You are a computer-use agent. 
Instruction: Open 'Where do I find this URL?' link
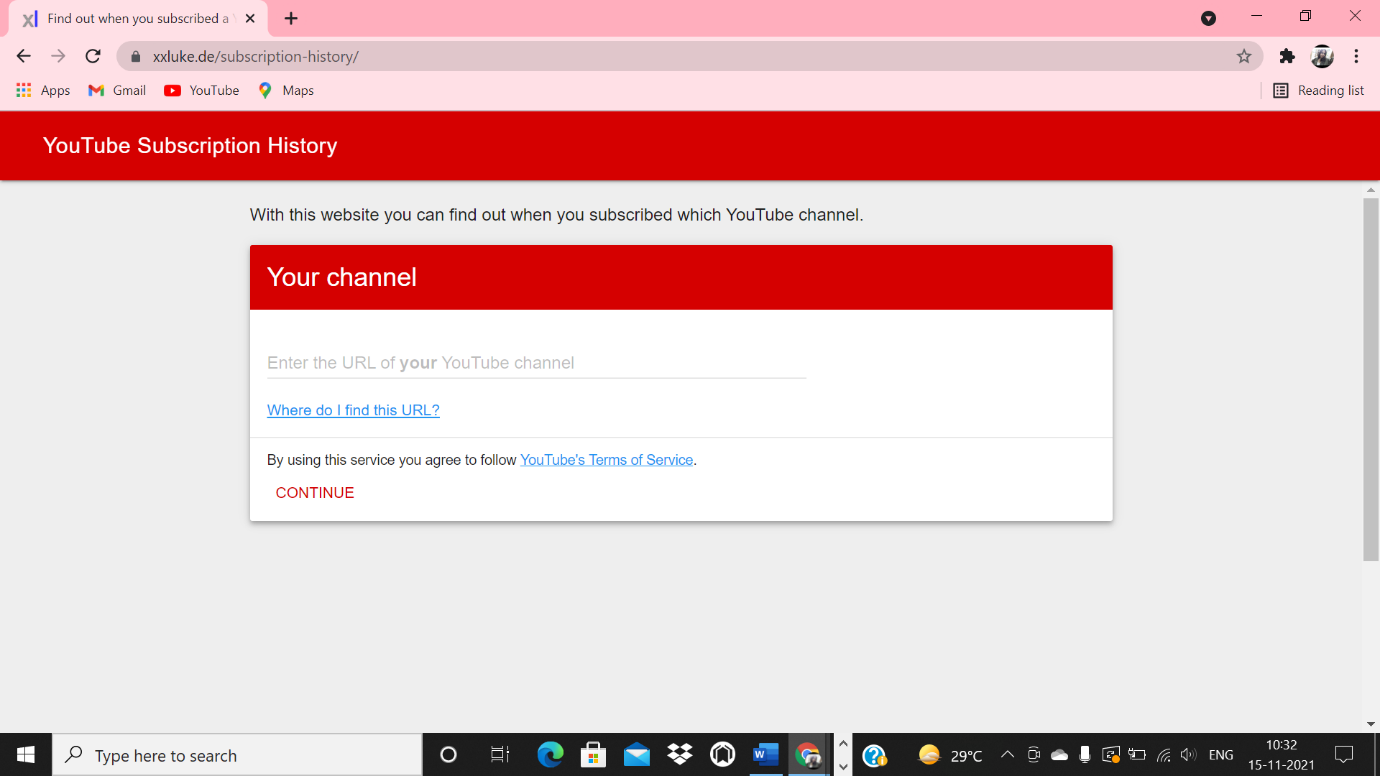pyautogui.click(x=353, y=410)
